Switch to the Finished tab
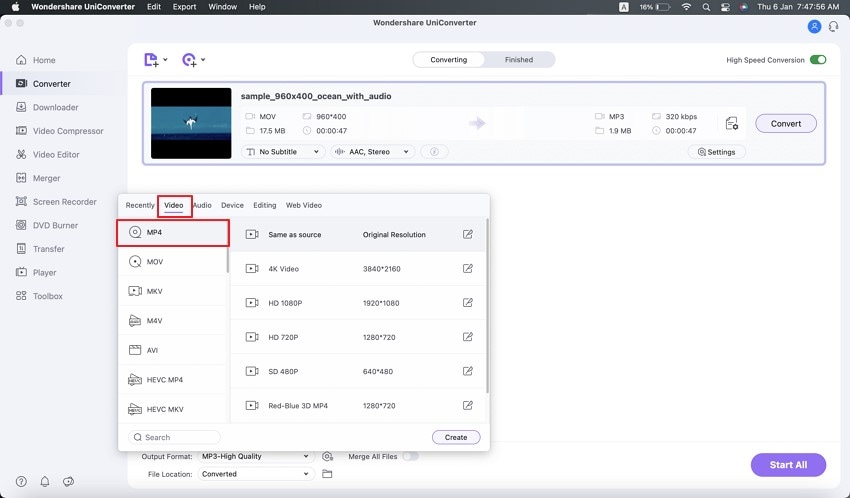This screenshot has width=850, height=498. [x=519, y=60]
